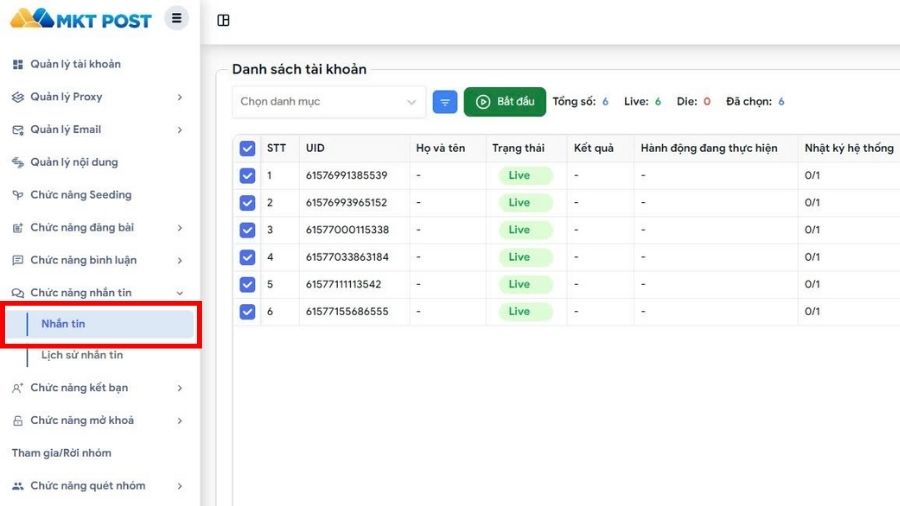Click the Quản lý Email icon
This screenshot has width=900, height=506.
tap(17, 130)
